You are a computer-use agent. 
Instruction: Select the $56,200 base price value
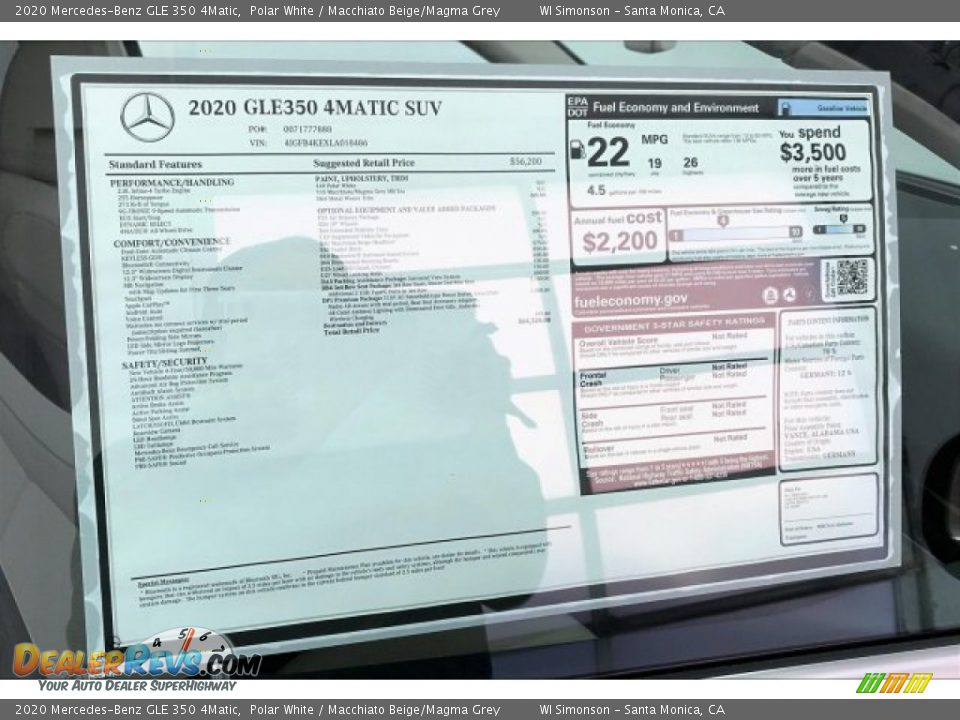525,162
